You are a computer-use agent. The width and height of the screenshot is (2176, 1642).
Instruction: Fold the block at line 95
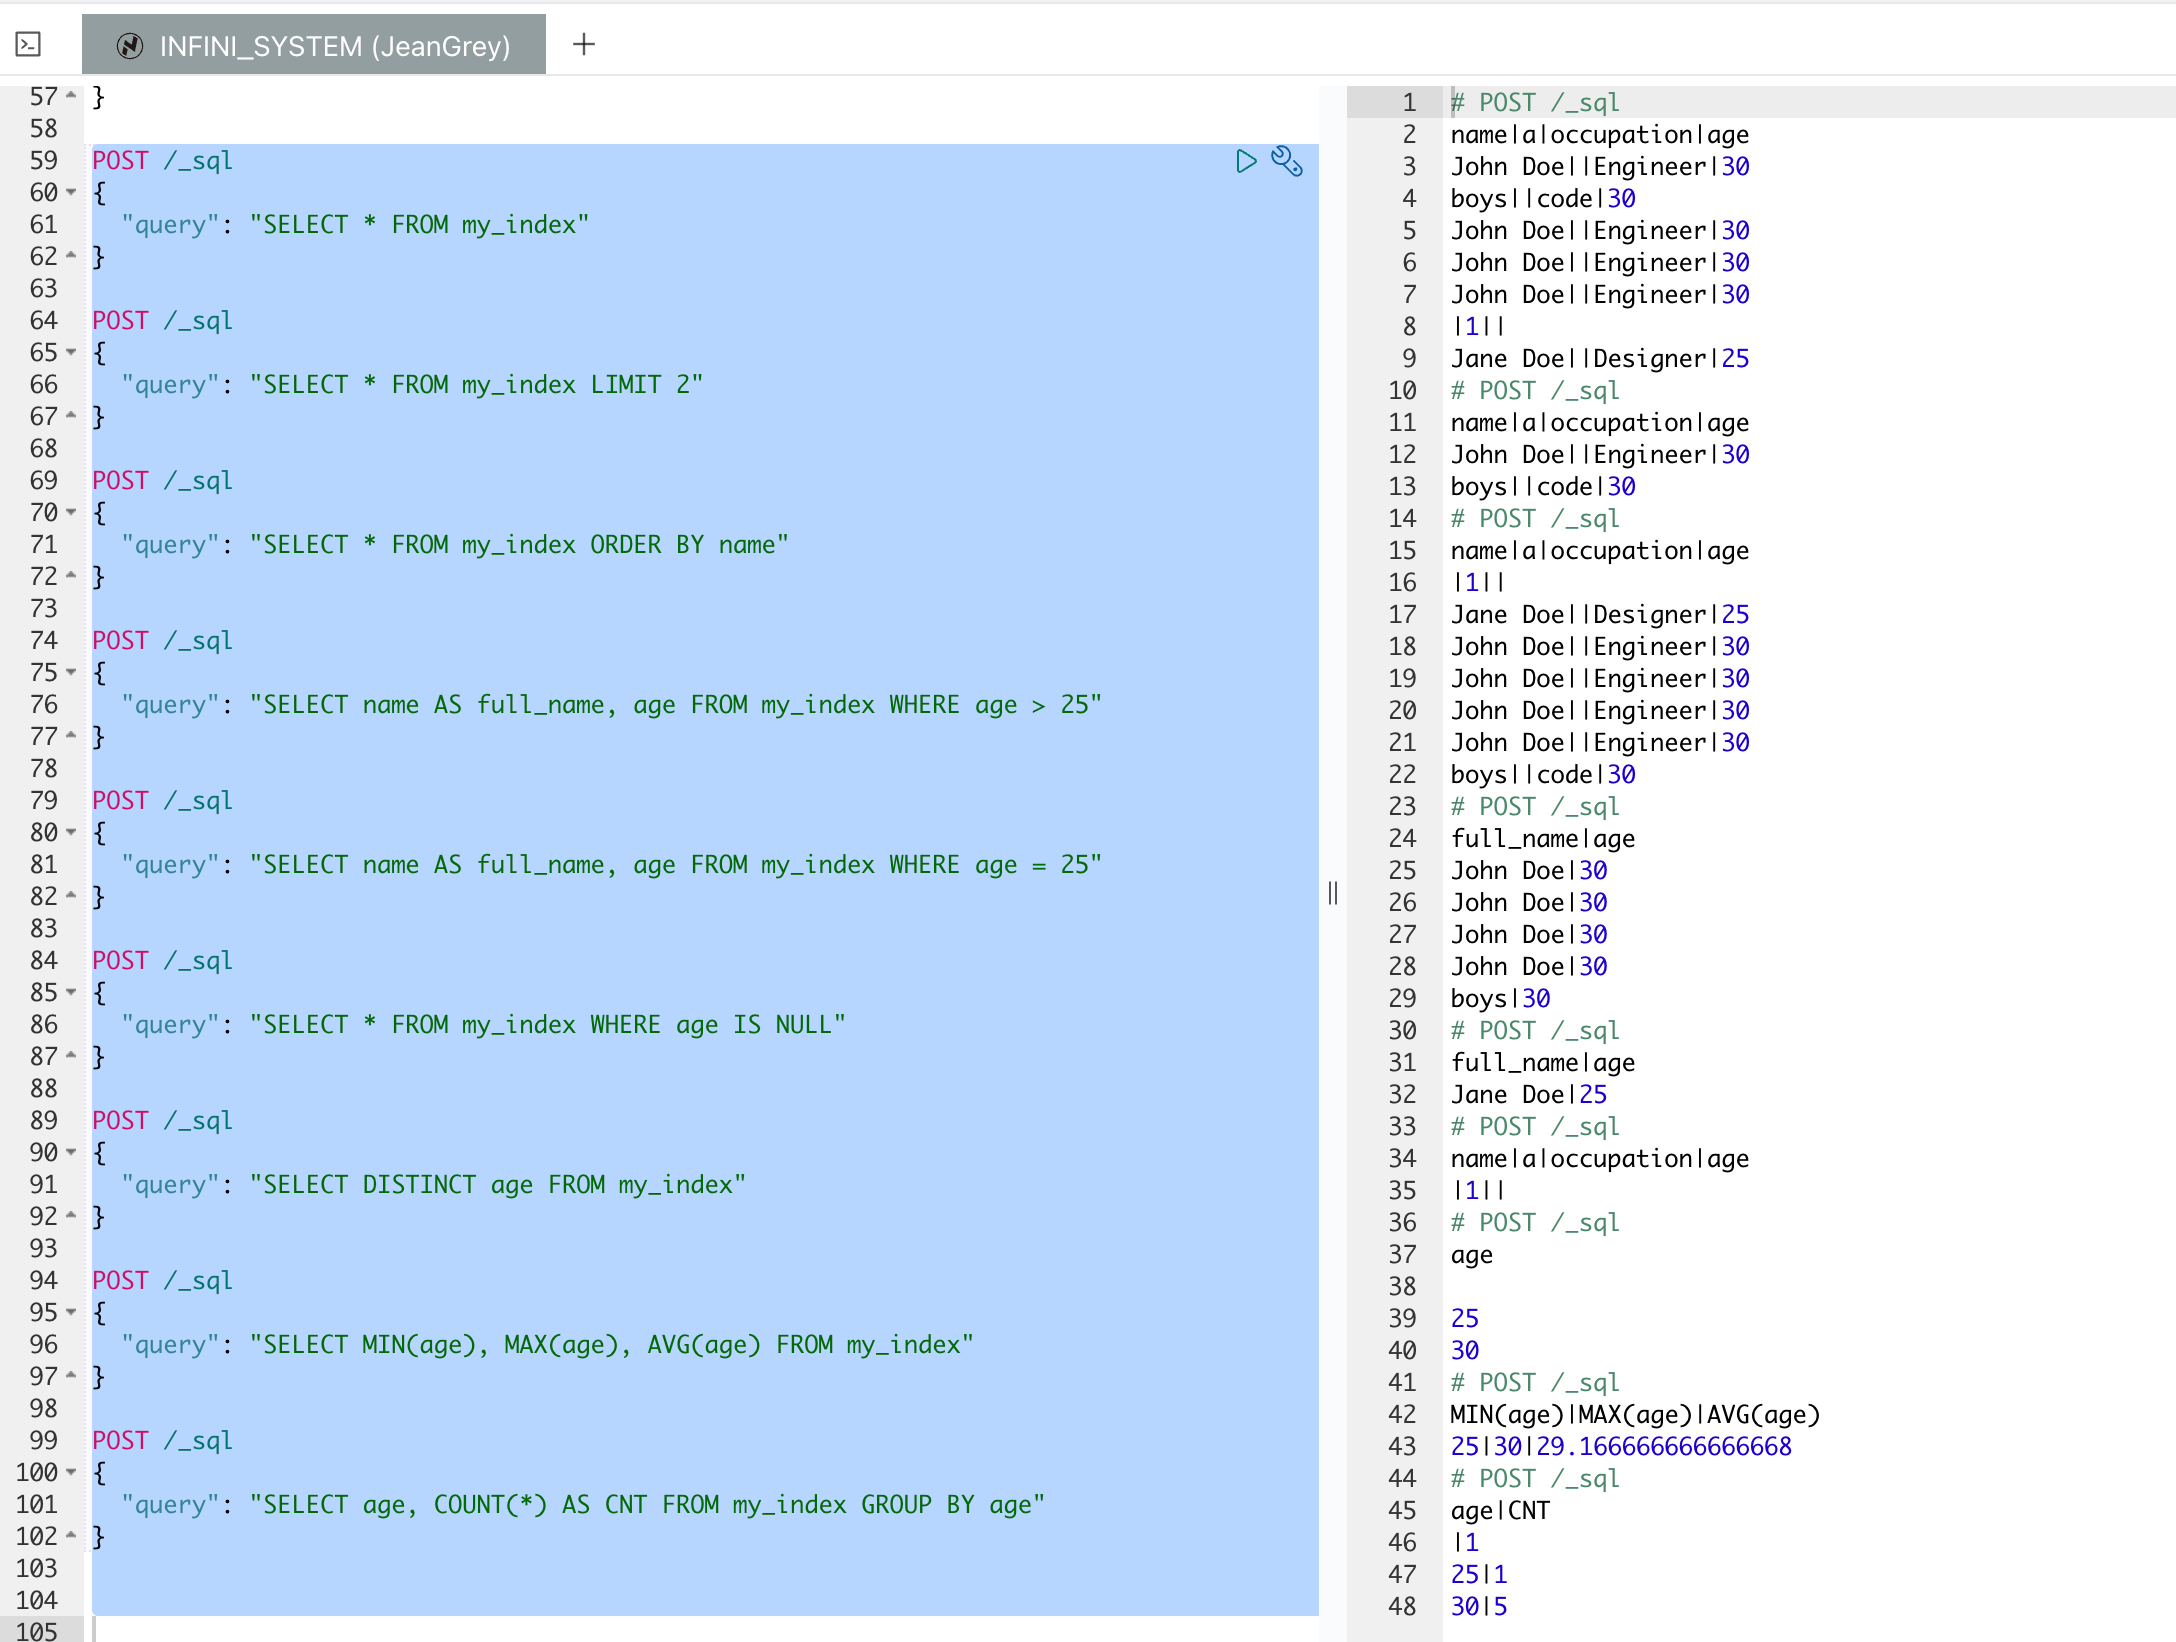(72, 1312)
